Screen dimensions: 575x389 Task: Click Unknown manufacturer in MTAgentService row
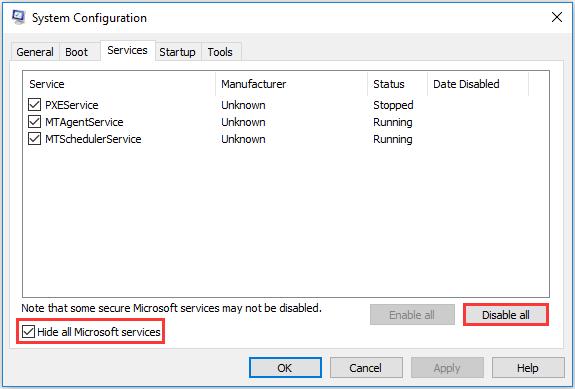click(243, 122)
